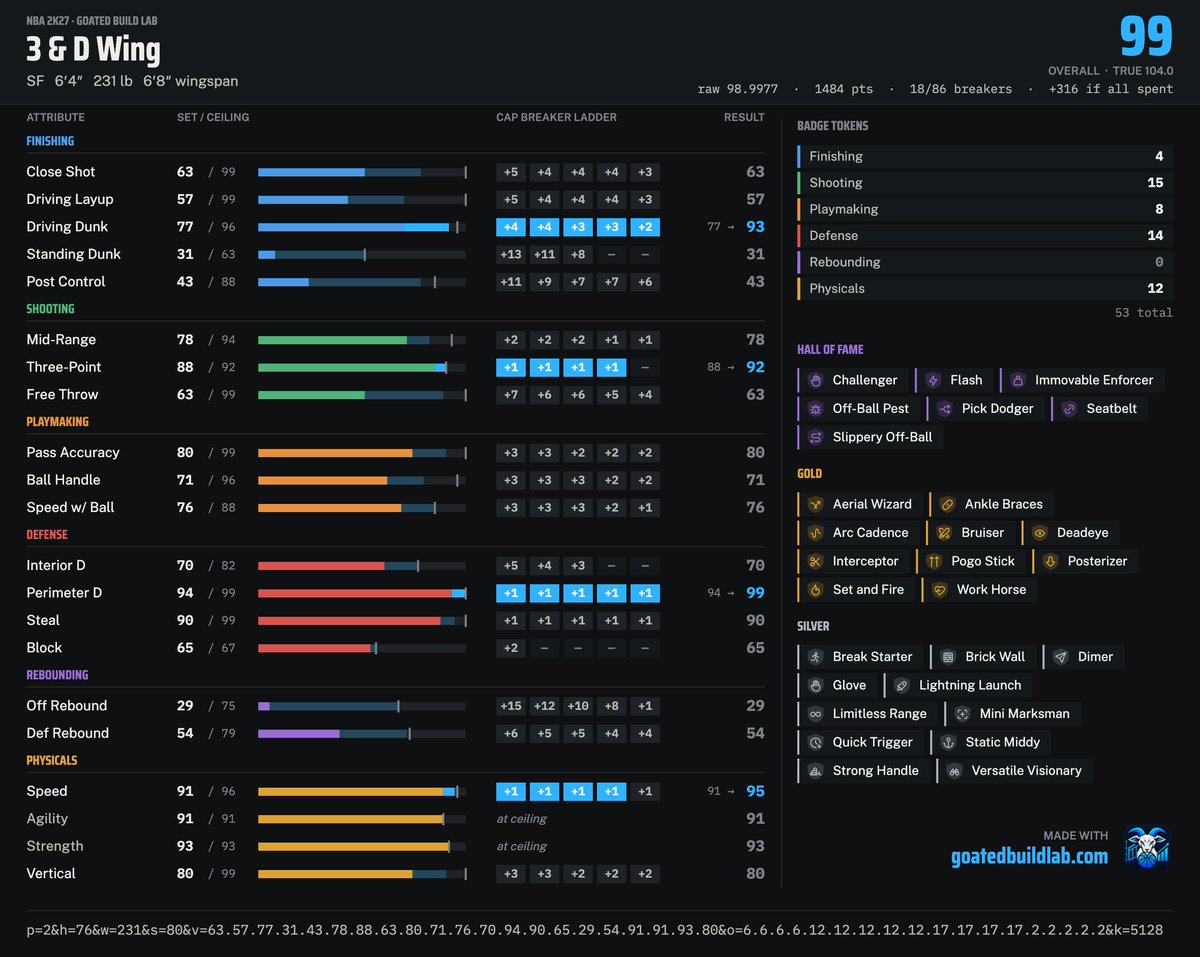Click the Immovable Enforcer lock icon
Screen dimensions: 1200x957
coord(1018,380)
